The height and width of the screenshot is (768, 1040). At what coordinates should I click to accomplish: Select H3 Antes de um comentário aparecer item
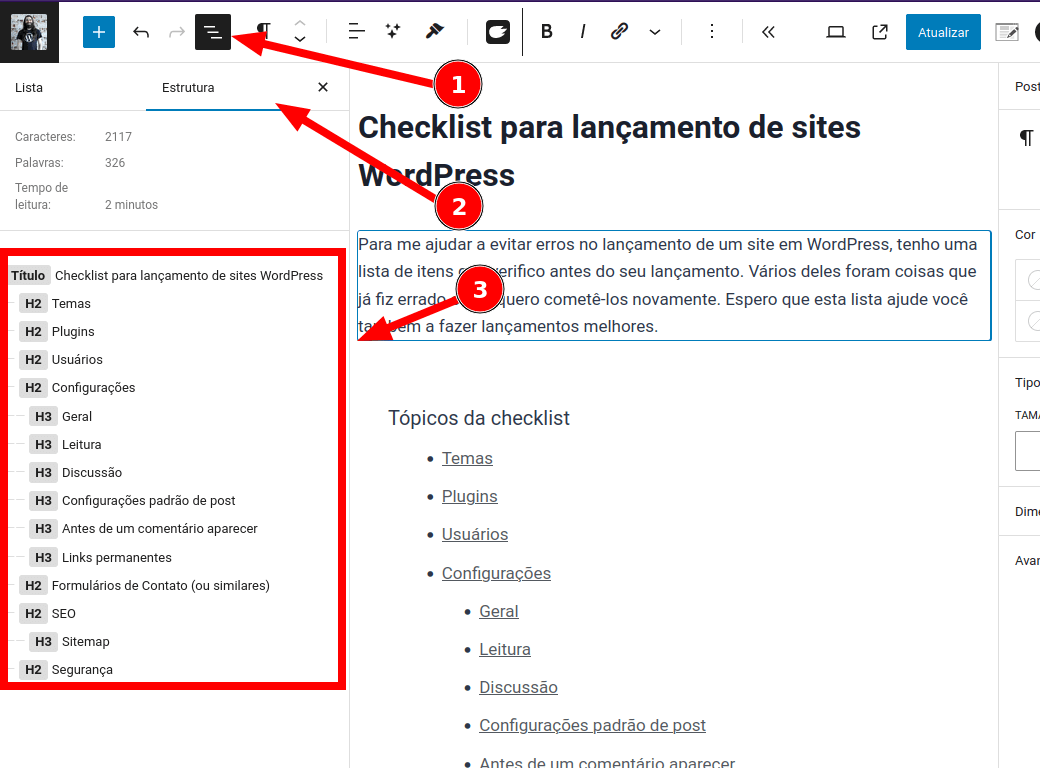[x=144, y=529]
